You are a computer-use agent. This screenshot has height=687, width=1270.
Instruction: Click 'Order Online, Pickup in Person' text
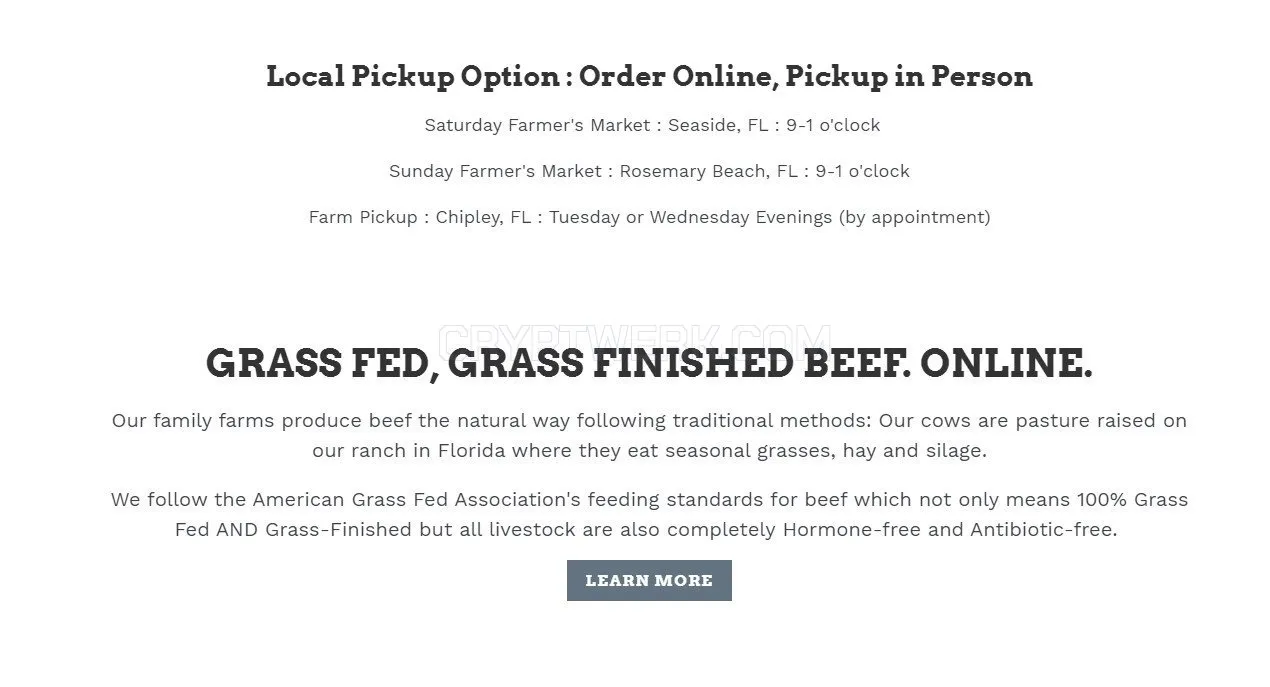coord(806,76)
